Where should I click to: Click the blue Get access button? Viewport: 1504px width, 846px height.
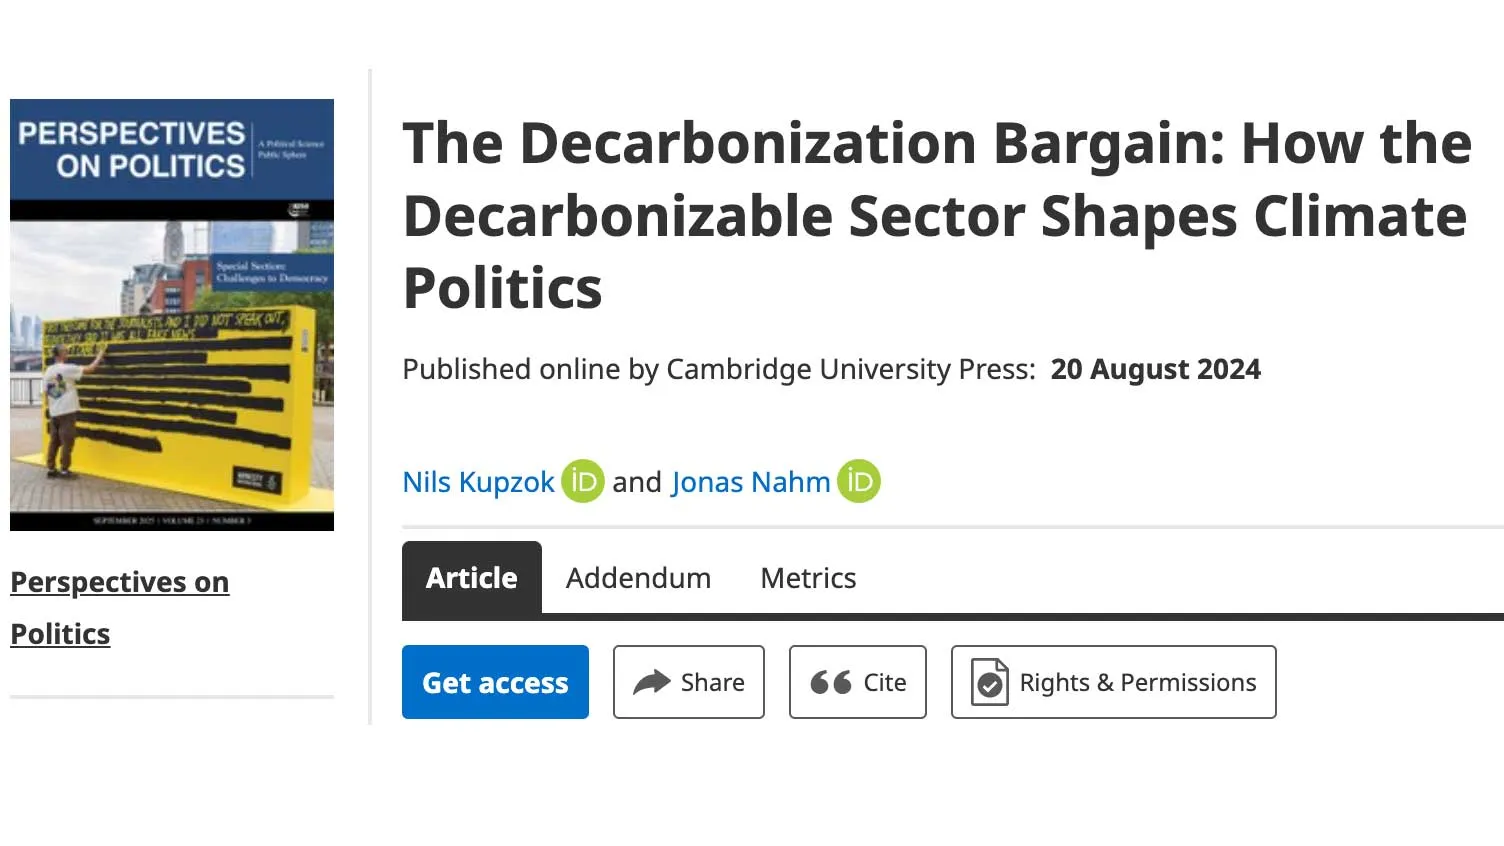(495, 682)
